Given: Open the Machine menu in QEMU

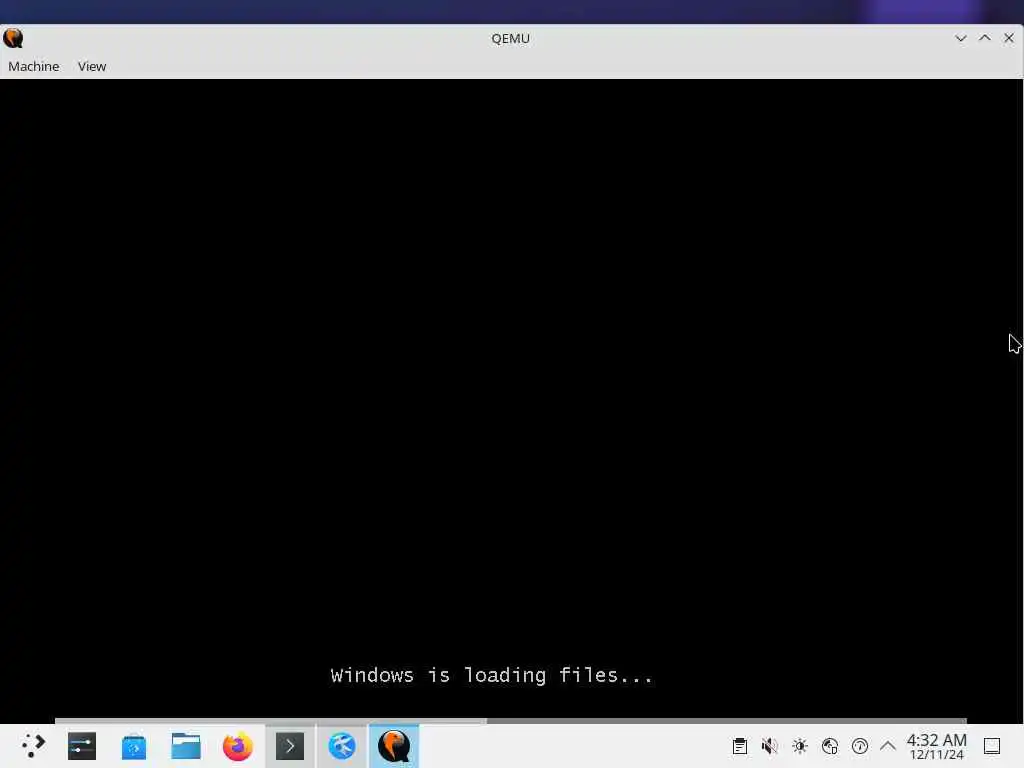Looking at the screenshot, I should 34,67.
